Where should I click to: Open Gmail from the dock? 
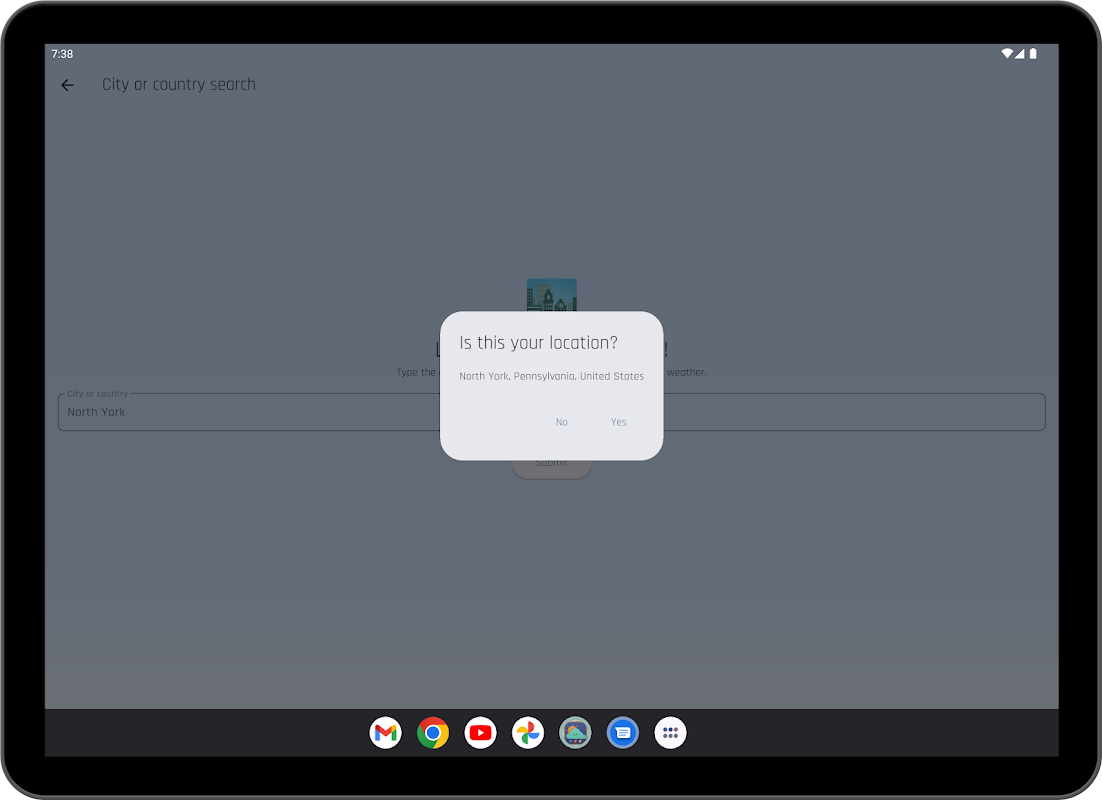click(x=385, y=733)
